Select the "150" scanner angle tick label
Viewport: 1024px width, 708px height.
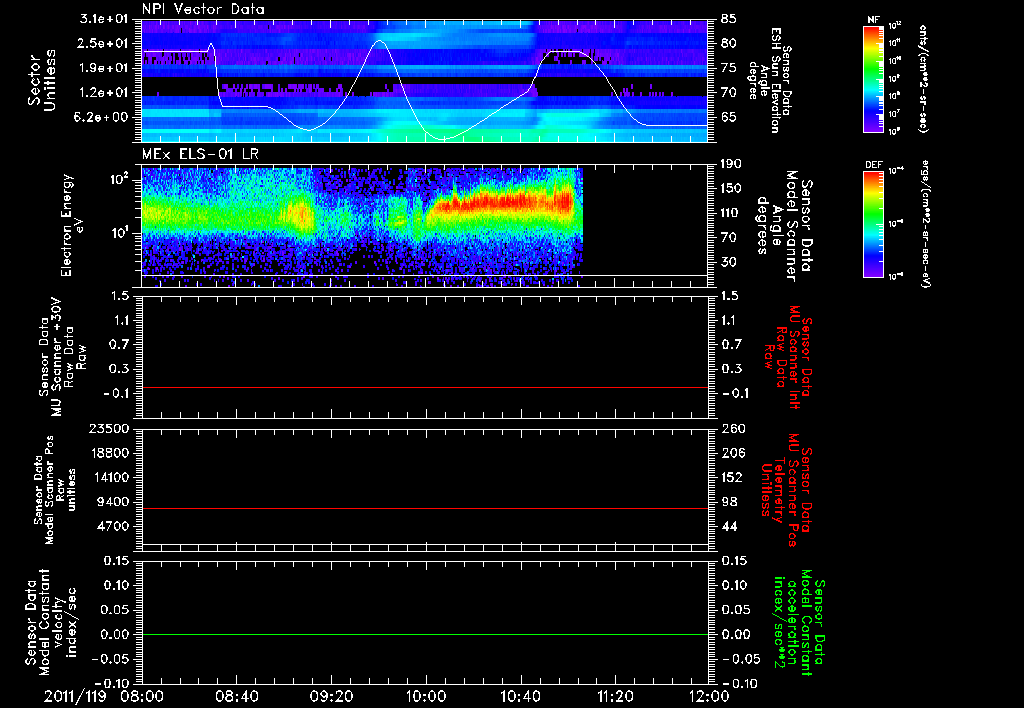[x=732, y=189]
